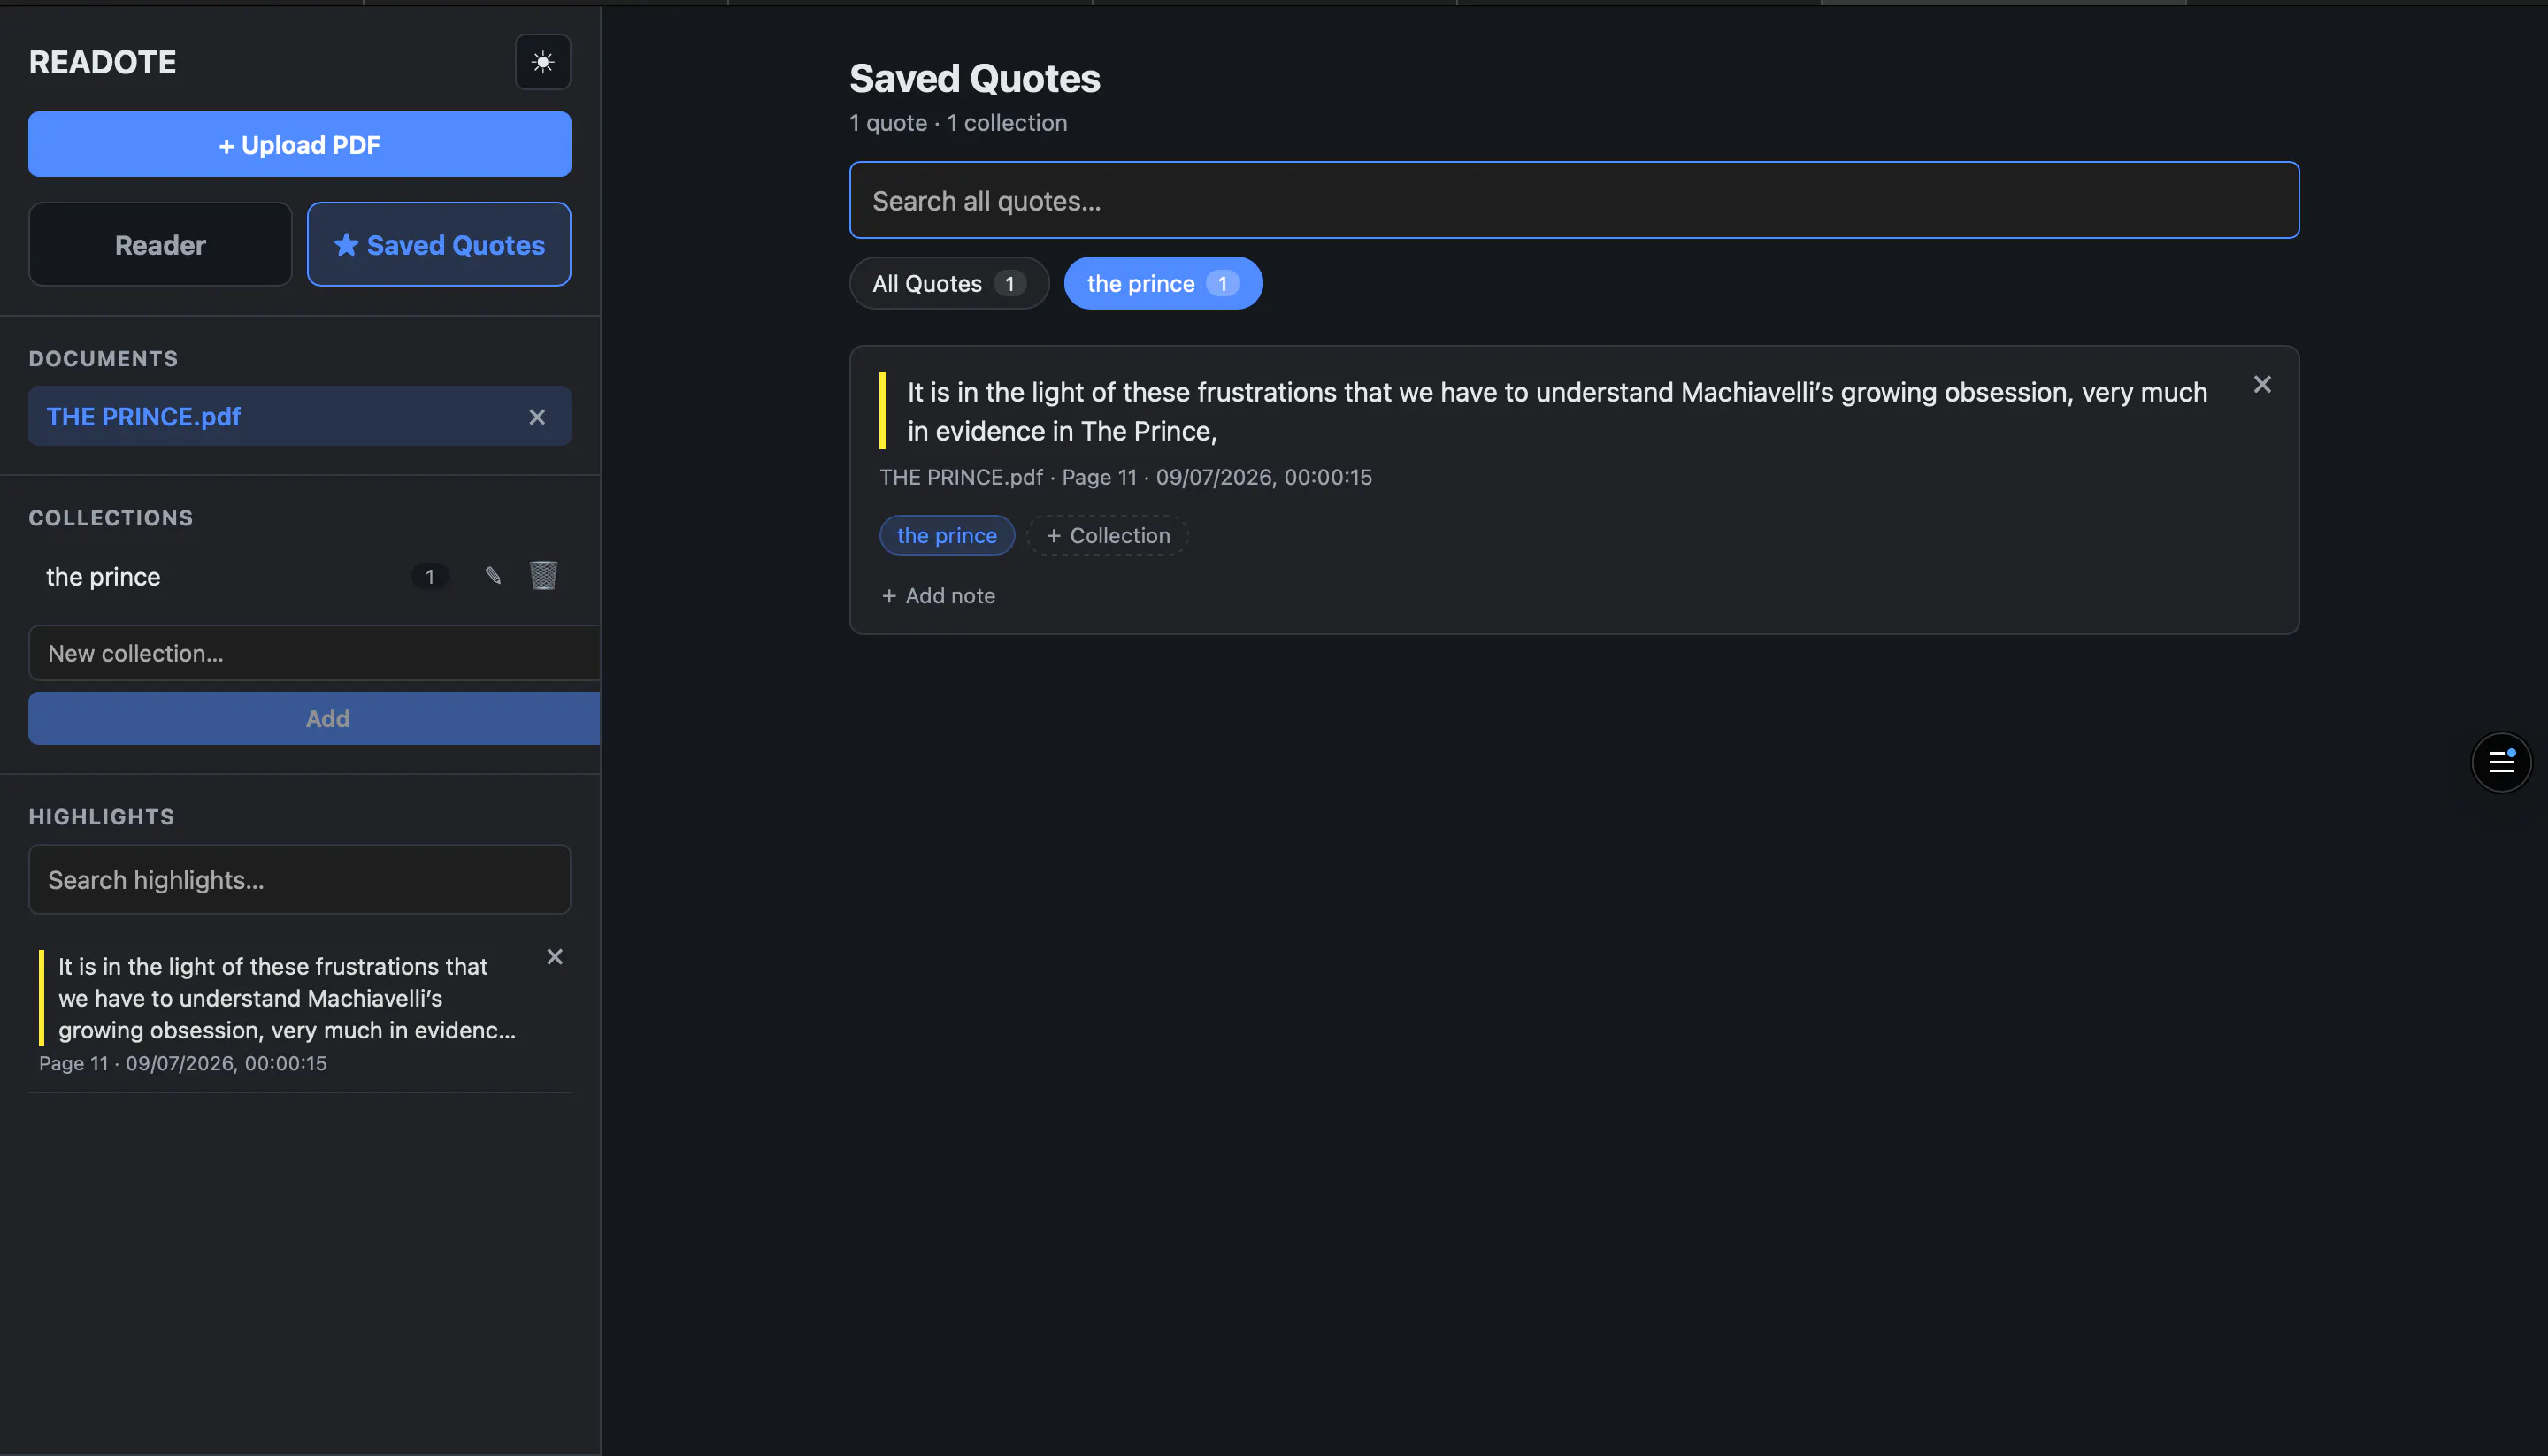Open the floating menu list icon

tap(2501, 762)
